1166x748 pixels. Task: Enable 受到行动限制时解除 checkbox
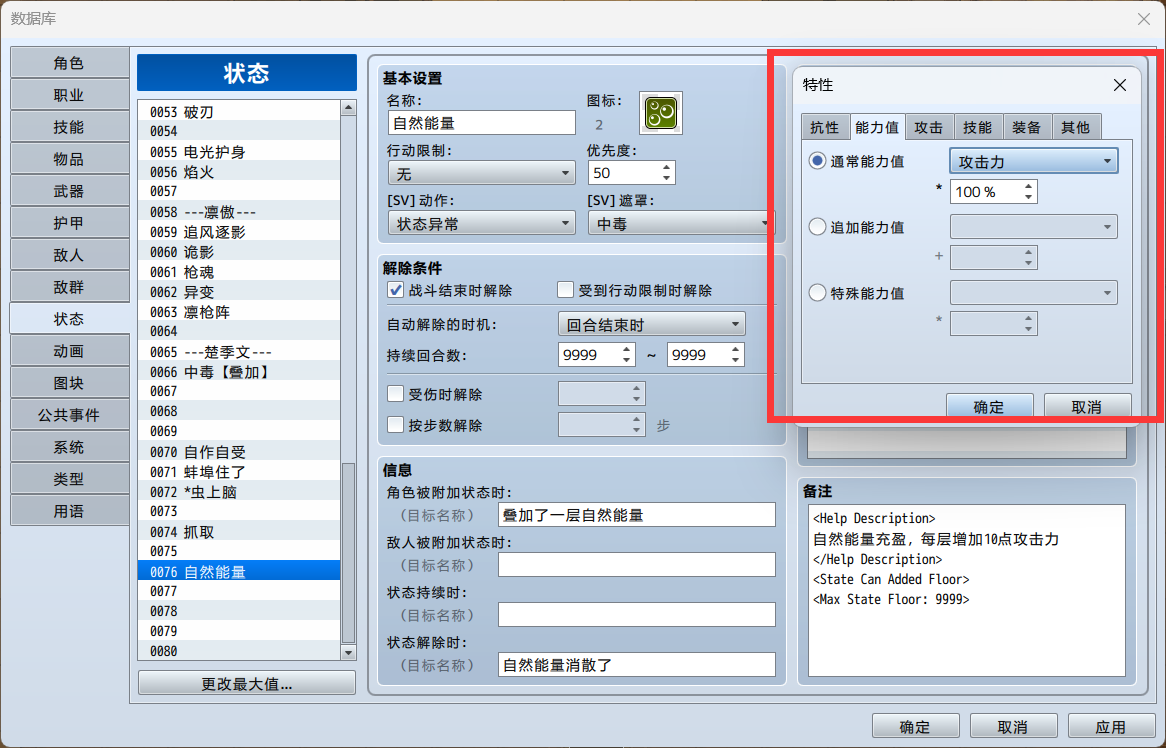coord(565,290)
